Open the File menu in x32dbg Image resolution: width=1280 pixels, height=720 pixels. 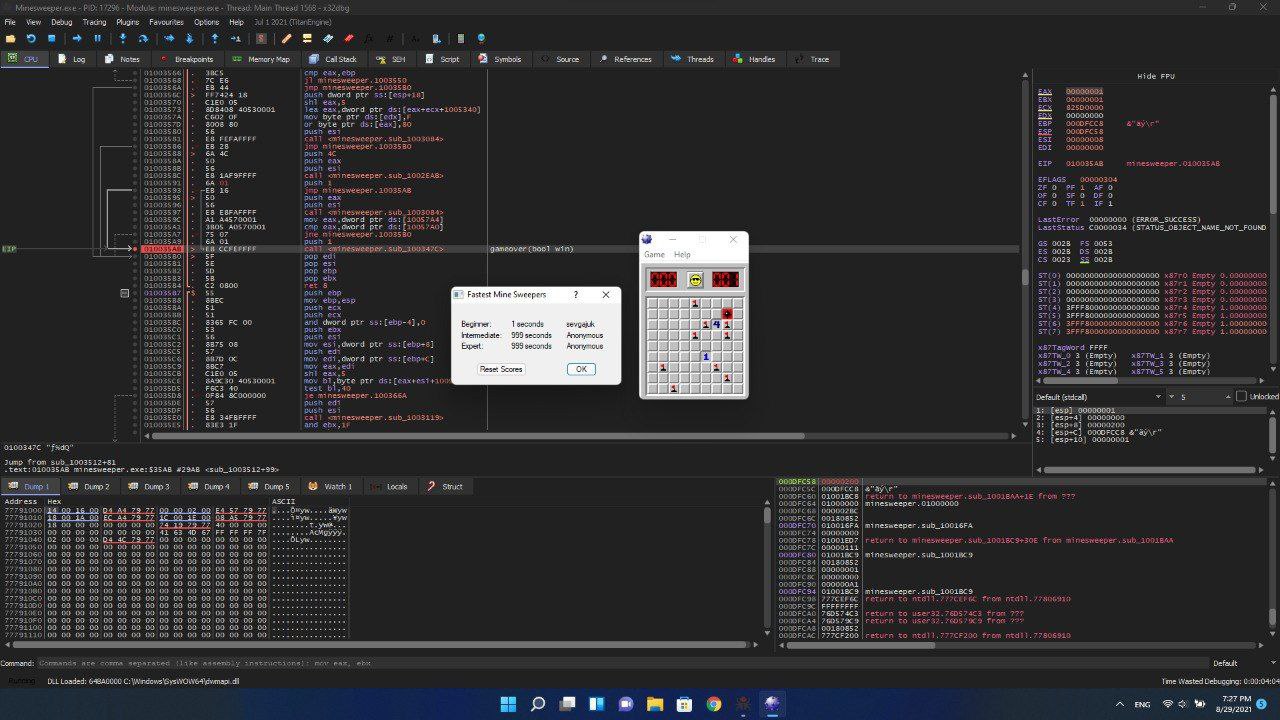11,21
